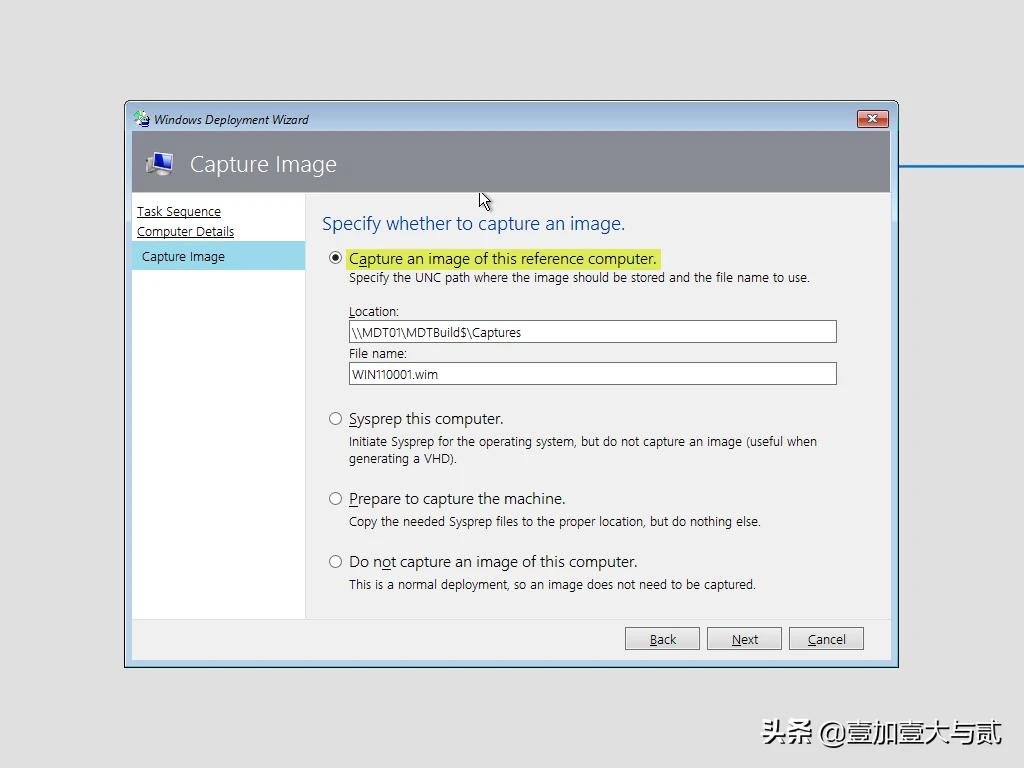This screenshot has height=768, width=1024.
Task: Go back with the Back button
Action: pos(662,639)
